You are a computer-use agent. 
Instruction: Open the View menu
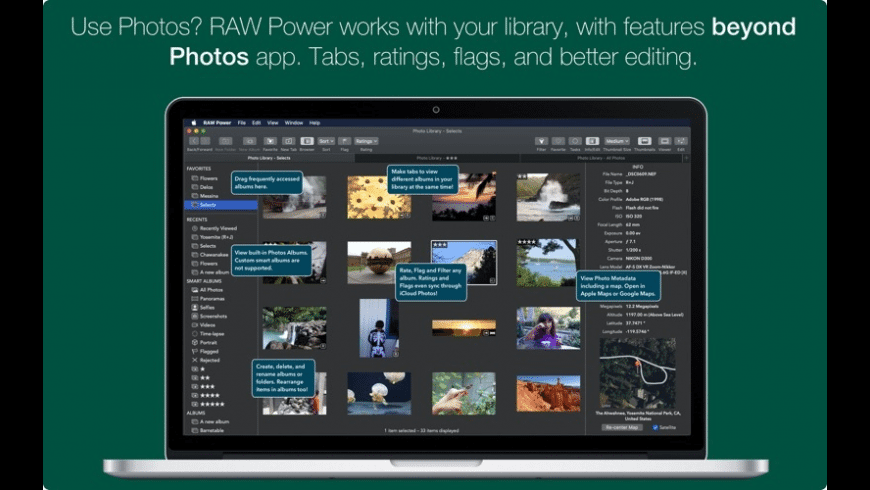[x=273, y=123]
